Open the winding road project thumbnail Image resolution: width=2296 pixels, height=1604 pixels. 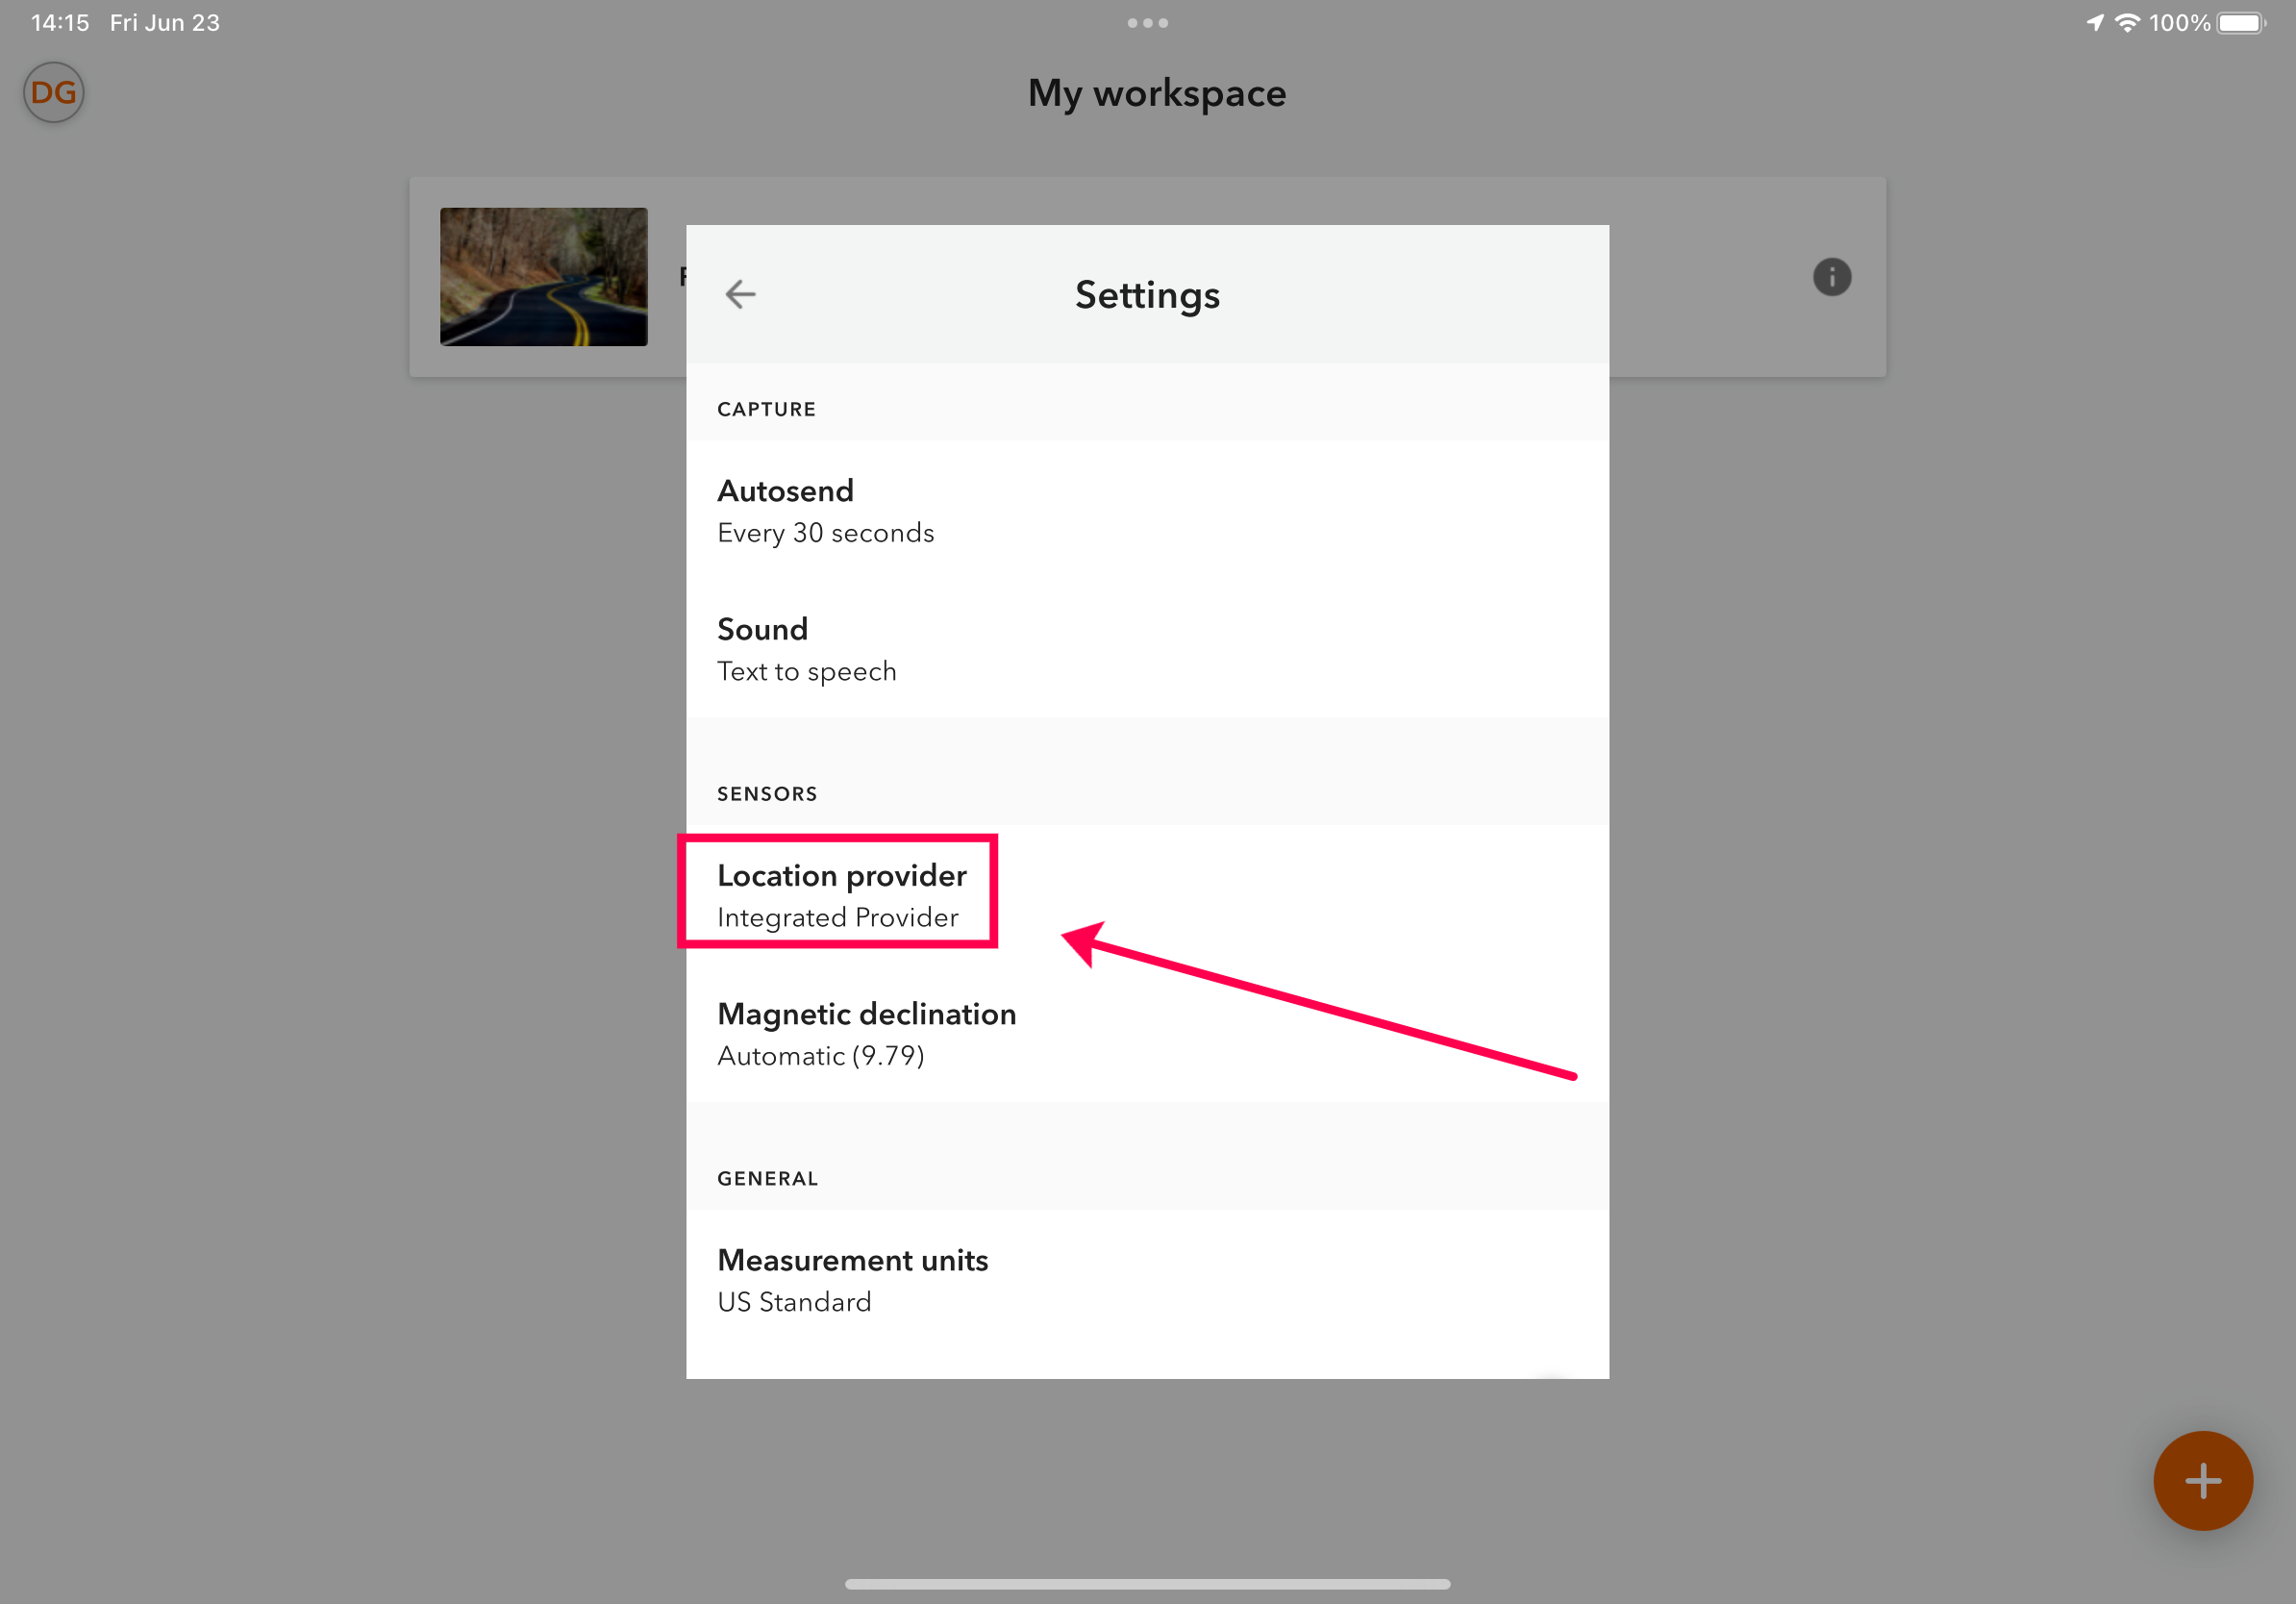pyautogui.click(x=543, y=277)
